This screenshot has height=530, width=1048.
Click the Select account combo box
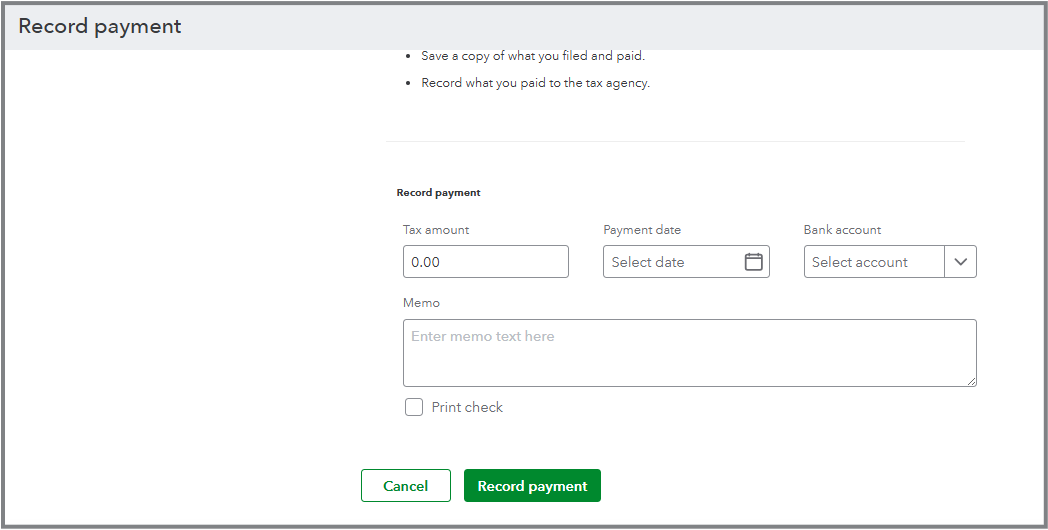point(874,262)
